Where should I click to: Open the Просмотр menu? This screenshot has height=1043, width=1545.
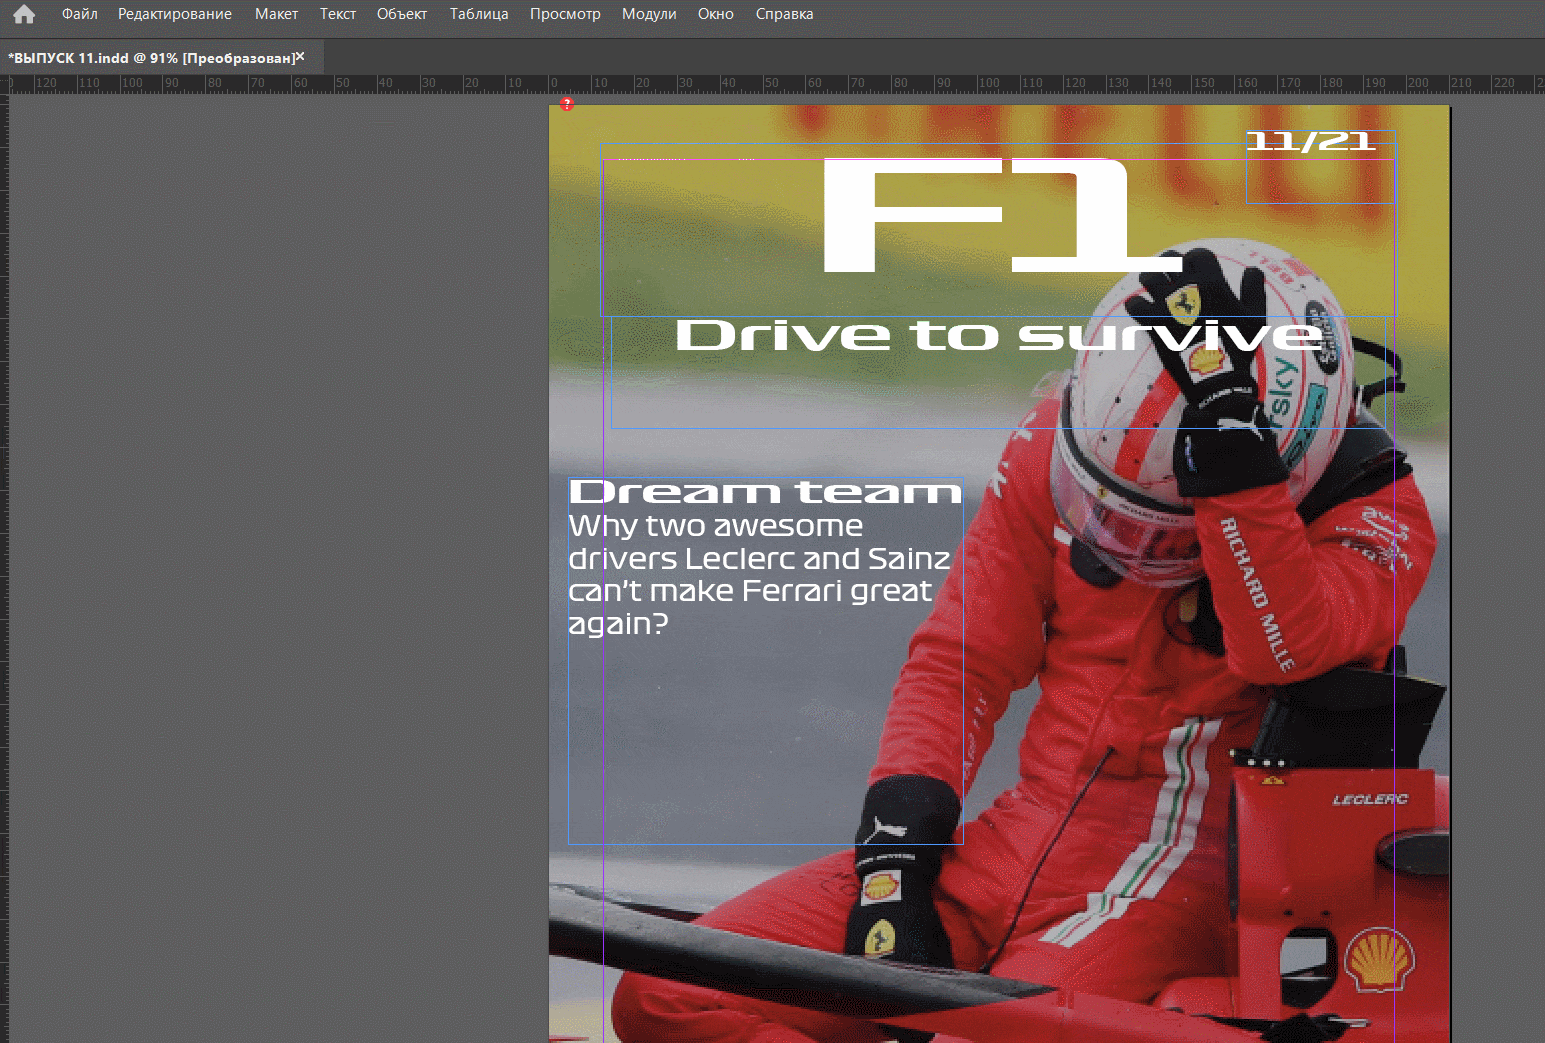click(x=565, y=14)
